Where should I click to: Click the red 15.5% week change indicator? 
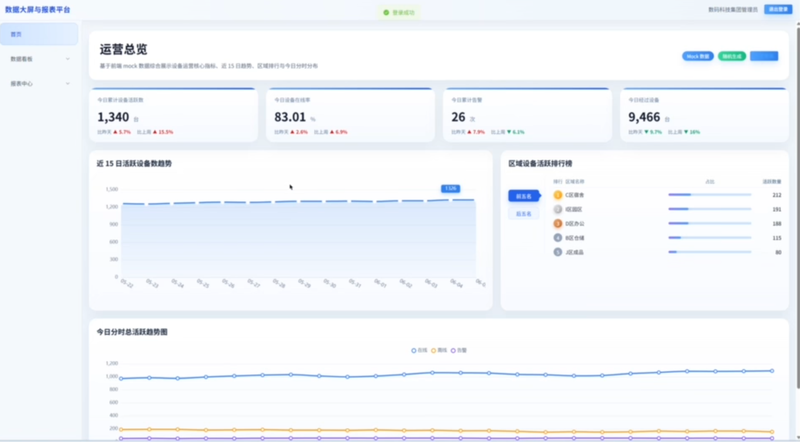coord(163,132)
